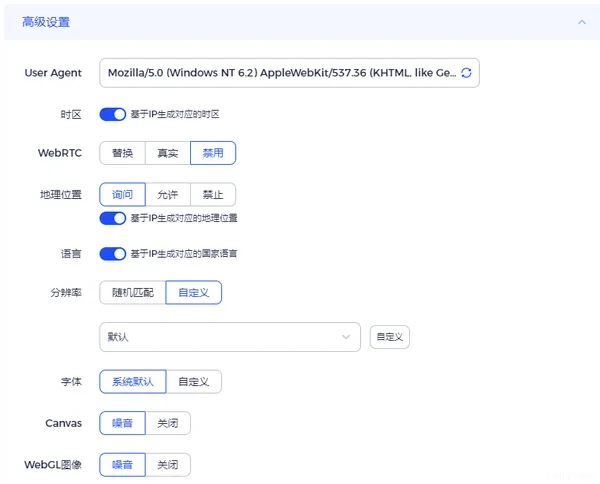
Task: Select WebRTC 替换 option
Action: pos(122,153)
